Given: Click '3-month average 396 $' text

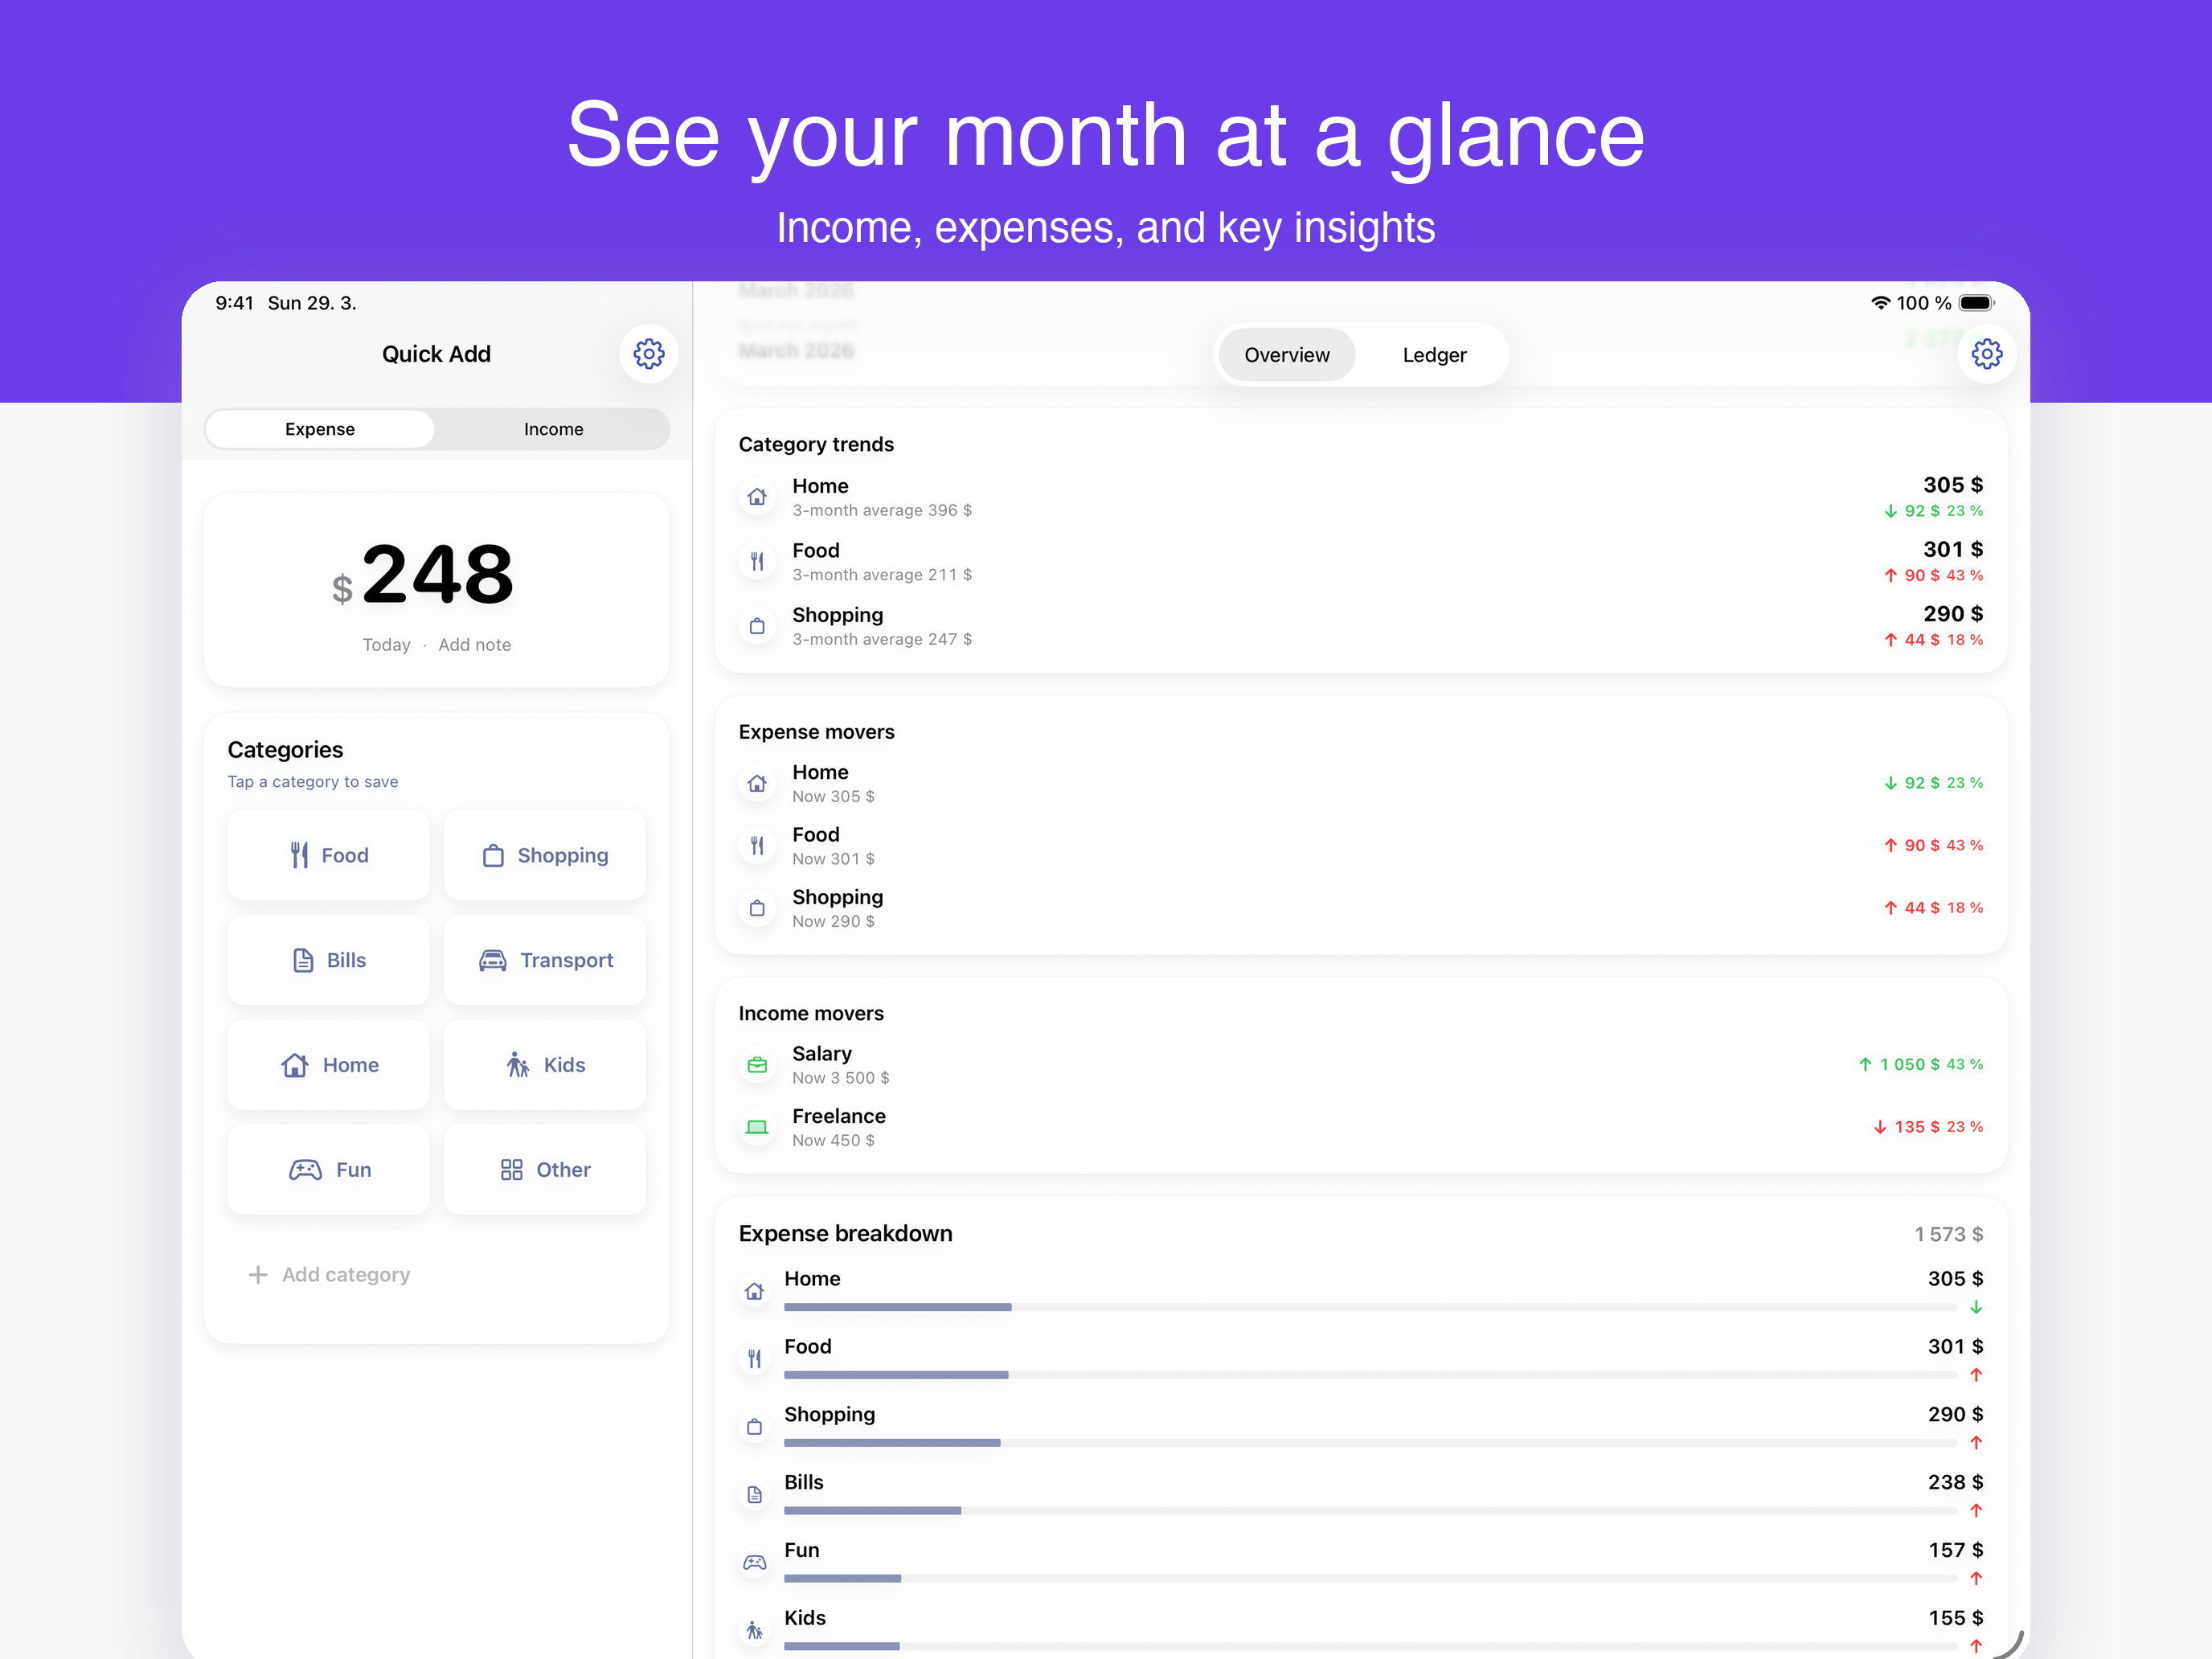Looking at the screenshot, I should point(882,510).
